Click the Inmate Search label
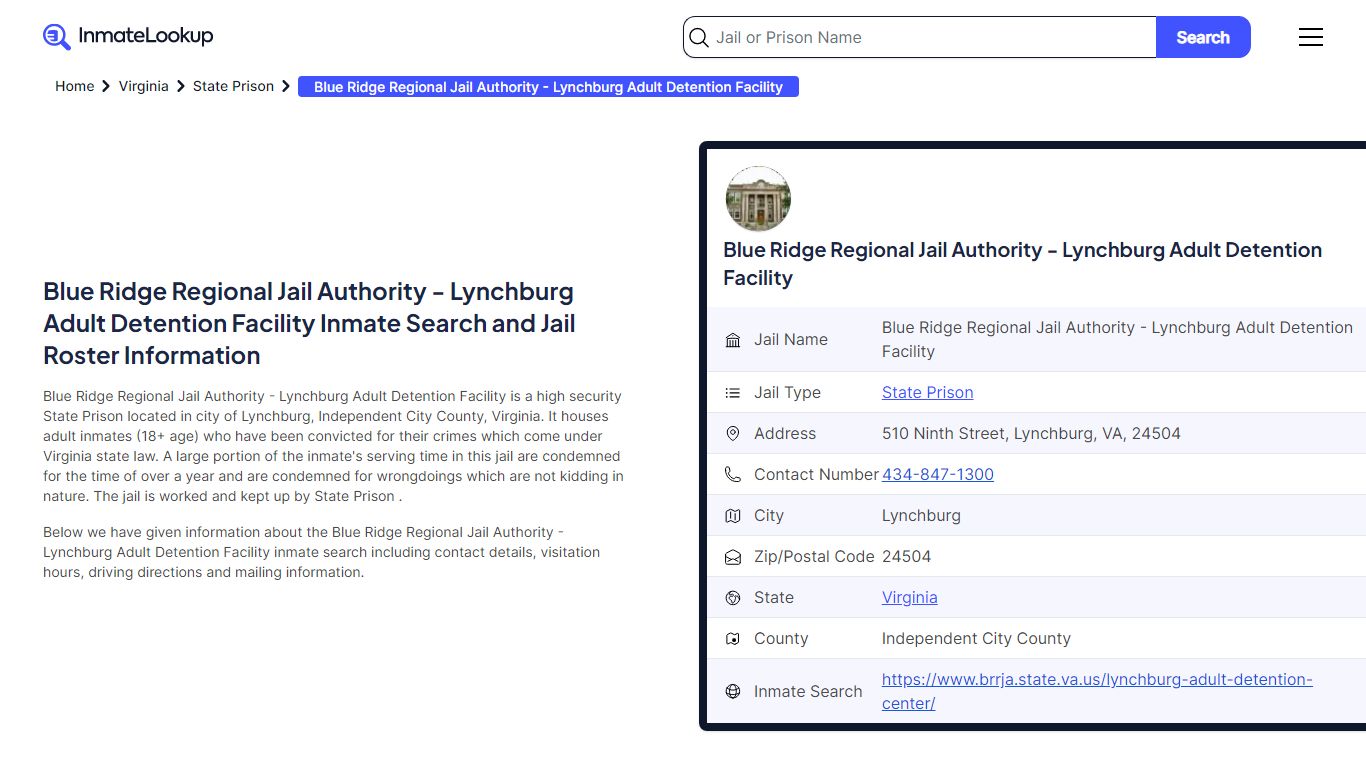The width and height of the screenshot is (1366, 768). point(808,692)
